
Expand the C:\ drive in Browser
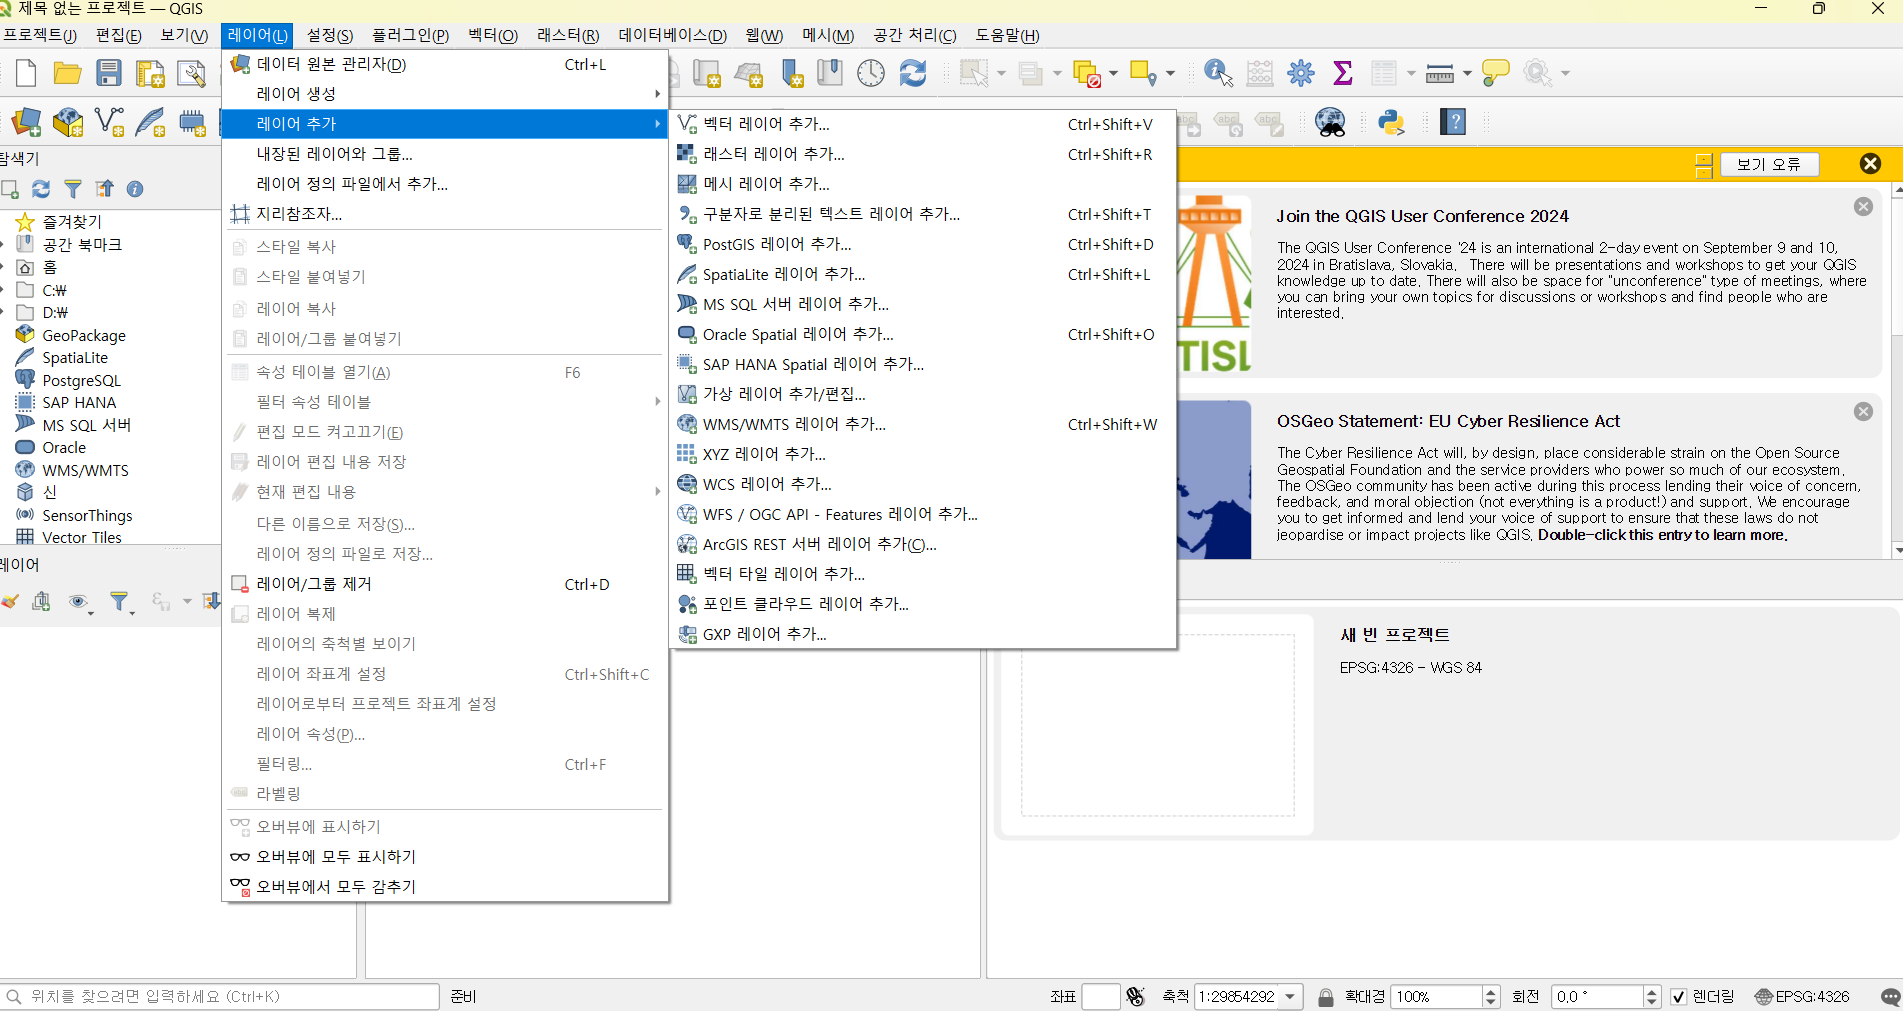coord(3,290)
